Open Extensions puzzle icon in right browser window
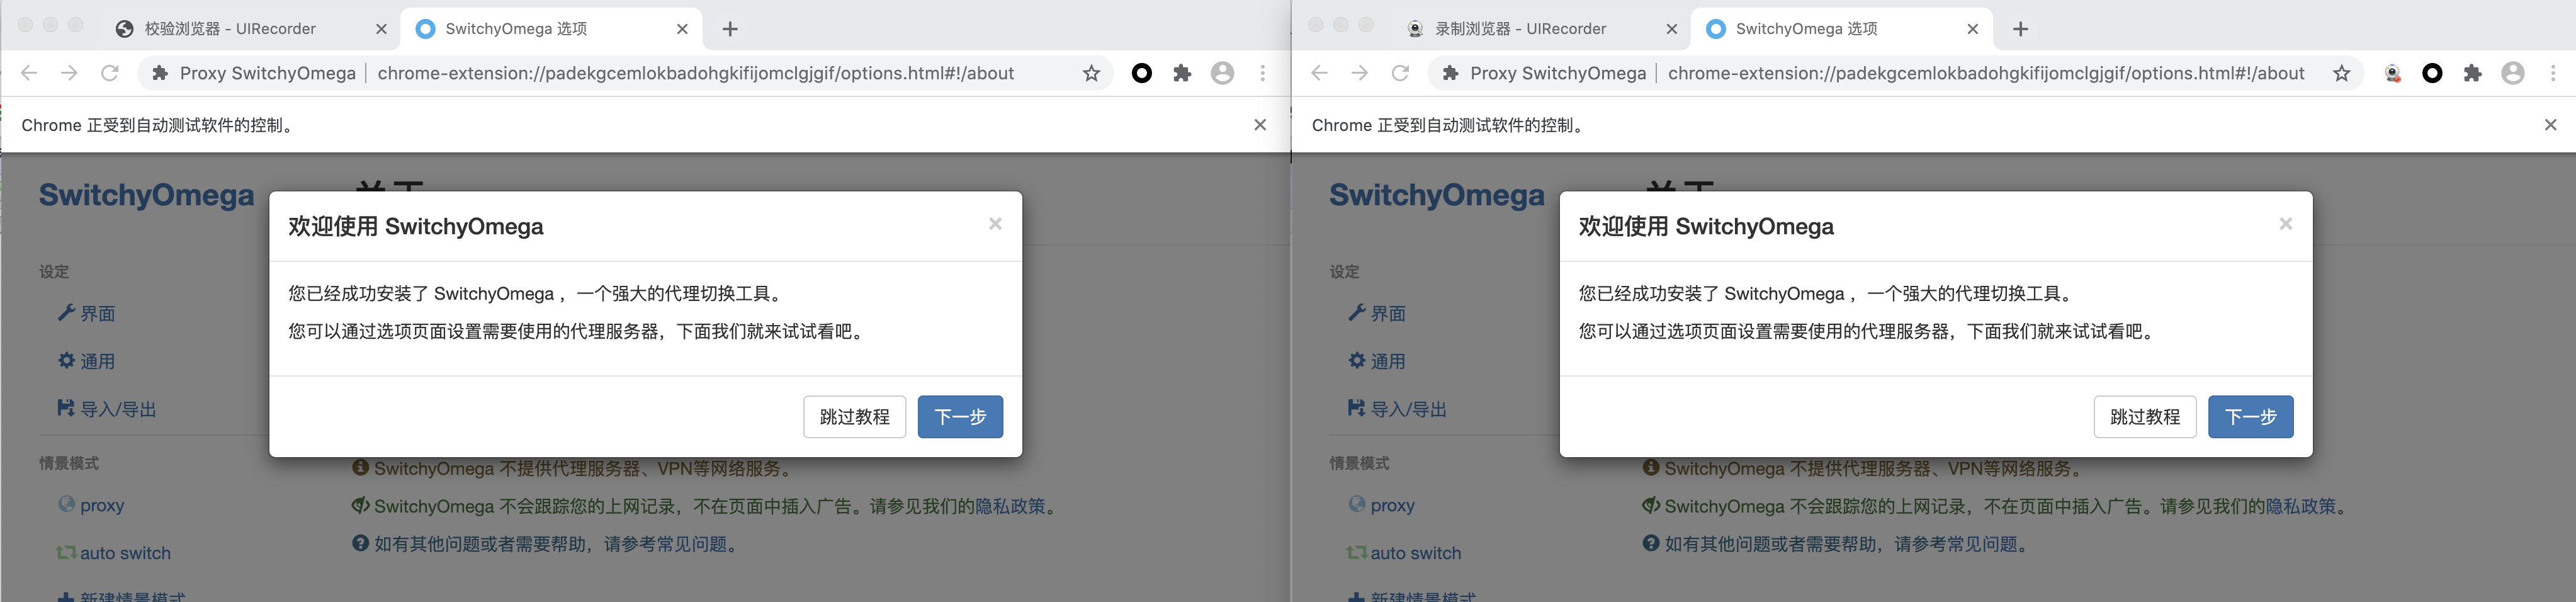The width and height of the screenshot is (2576, 602). pos(2472,73)
